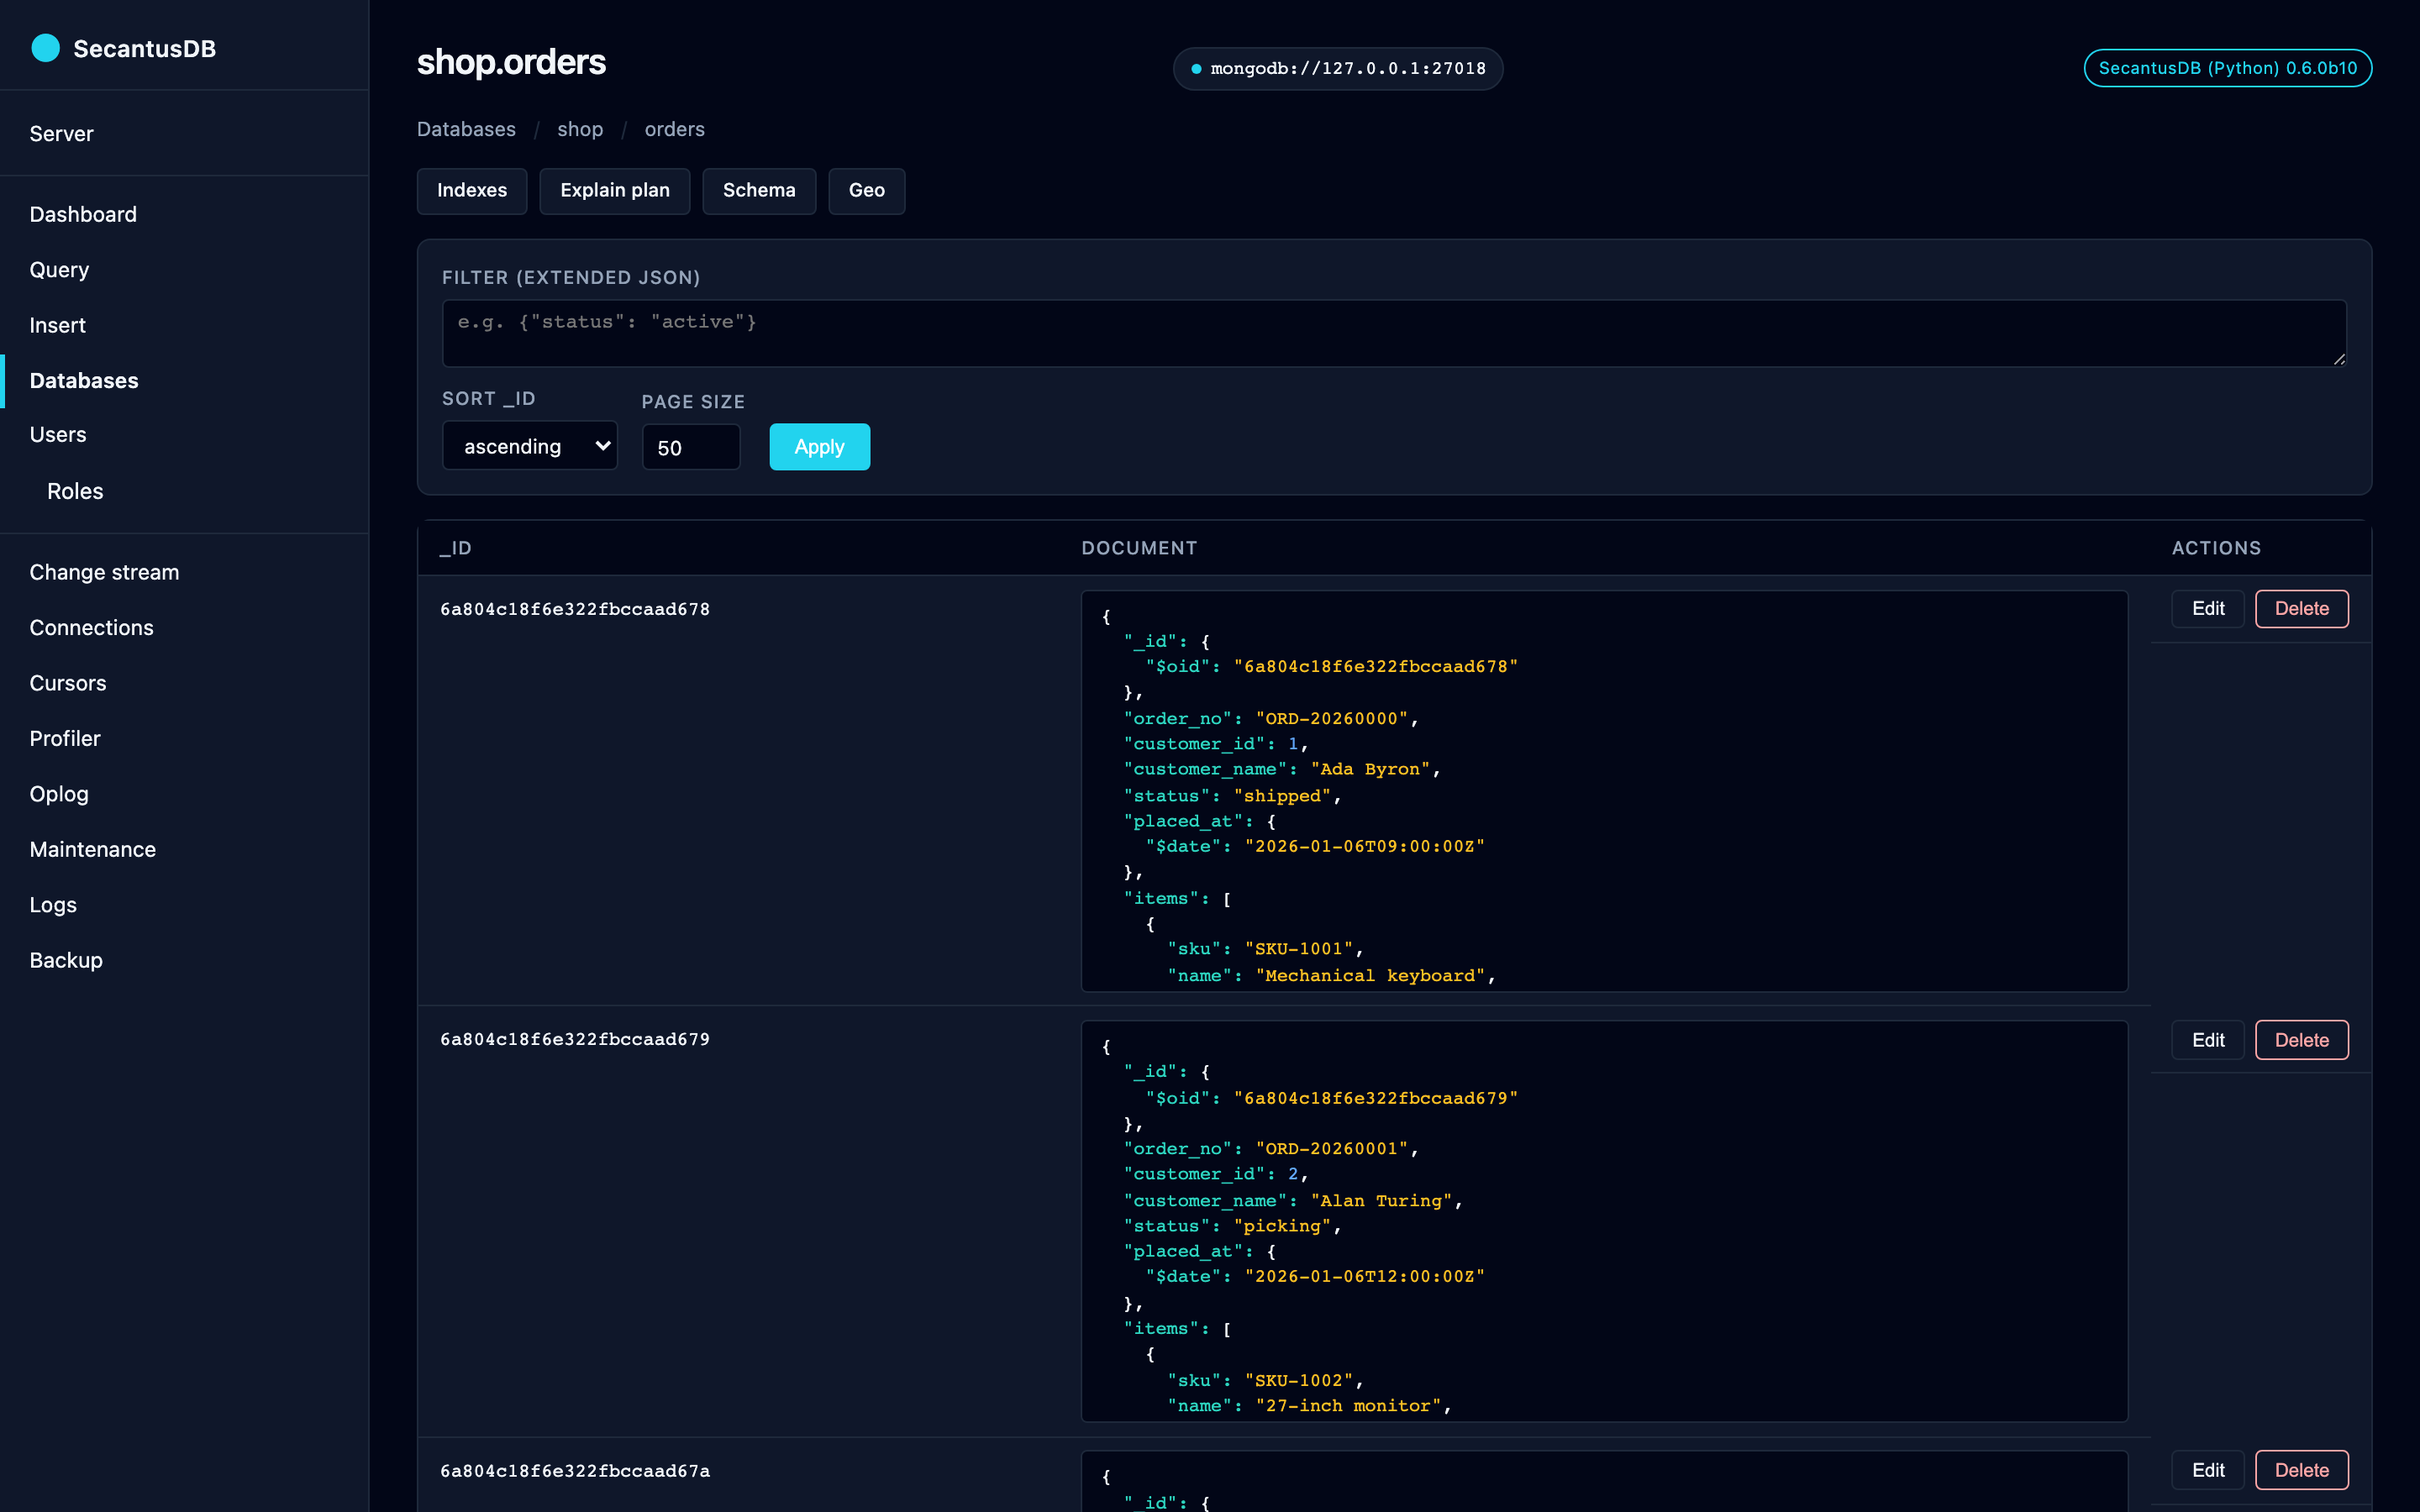Viewport: 2420px width, 1512px height.
Task: Open the Sort _id ascending dropdown
Action: coord(530,446)
